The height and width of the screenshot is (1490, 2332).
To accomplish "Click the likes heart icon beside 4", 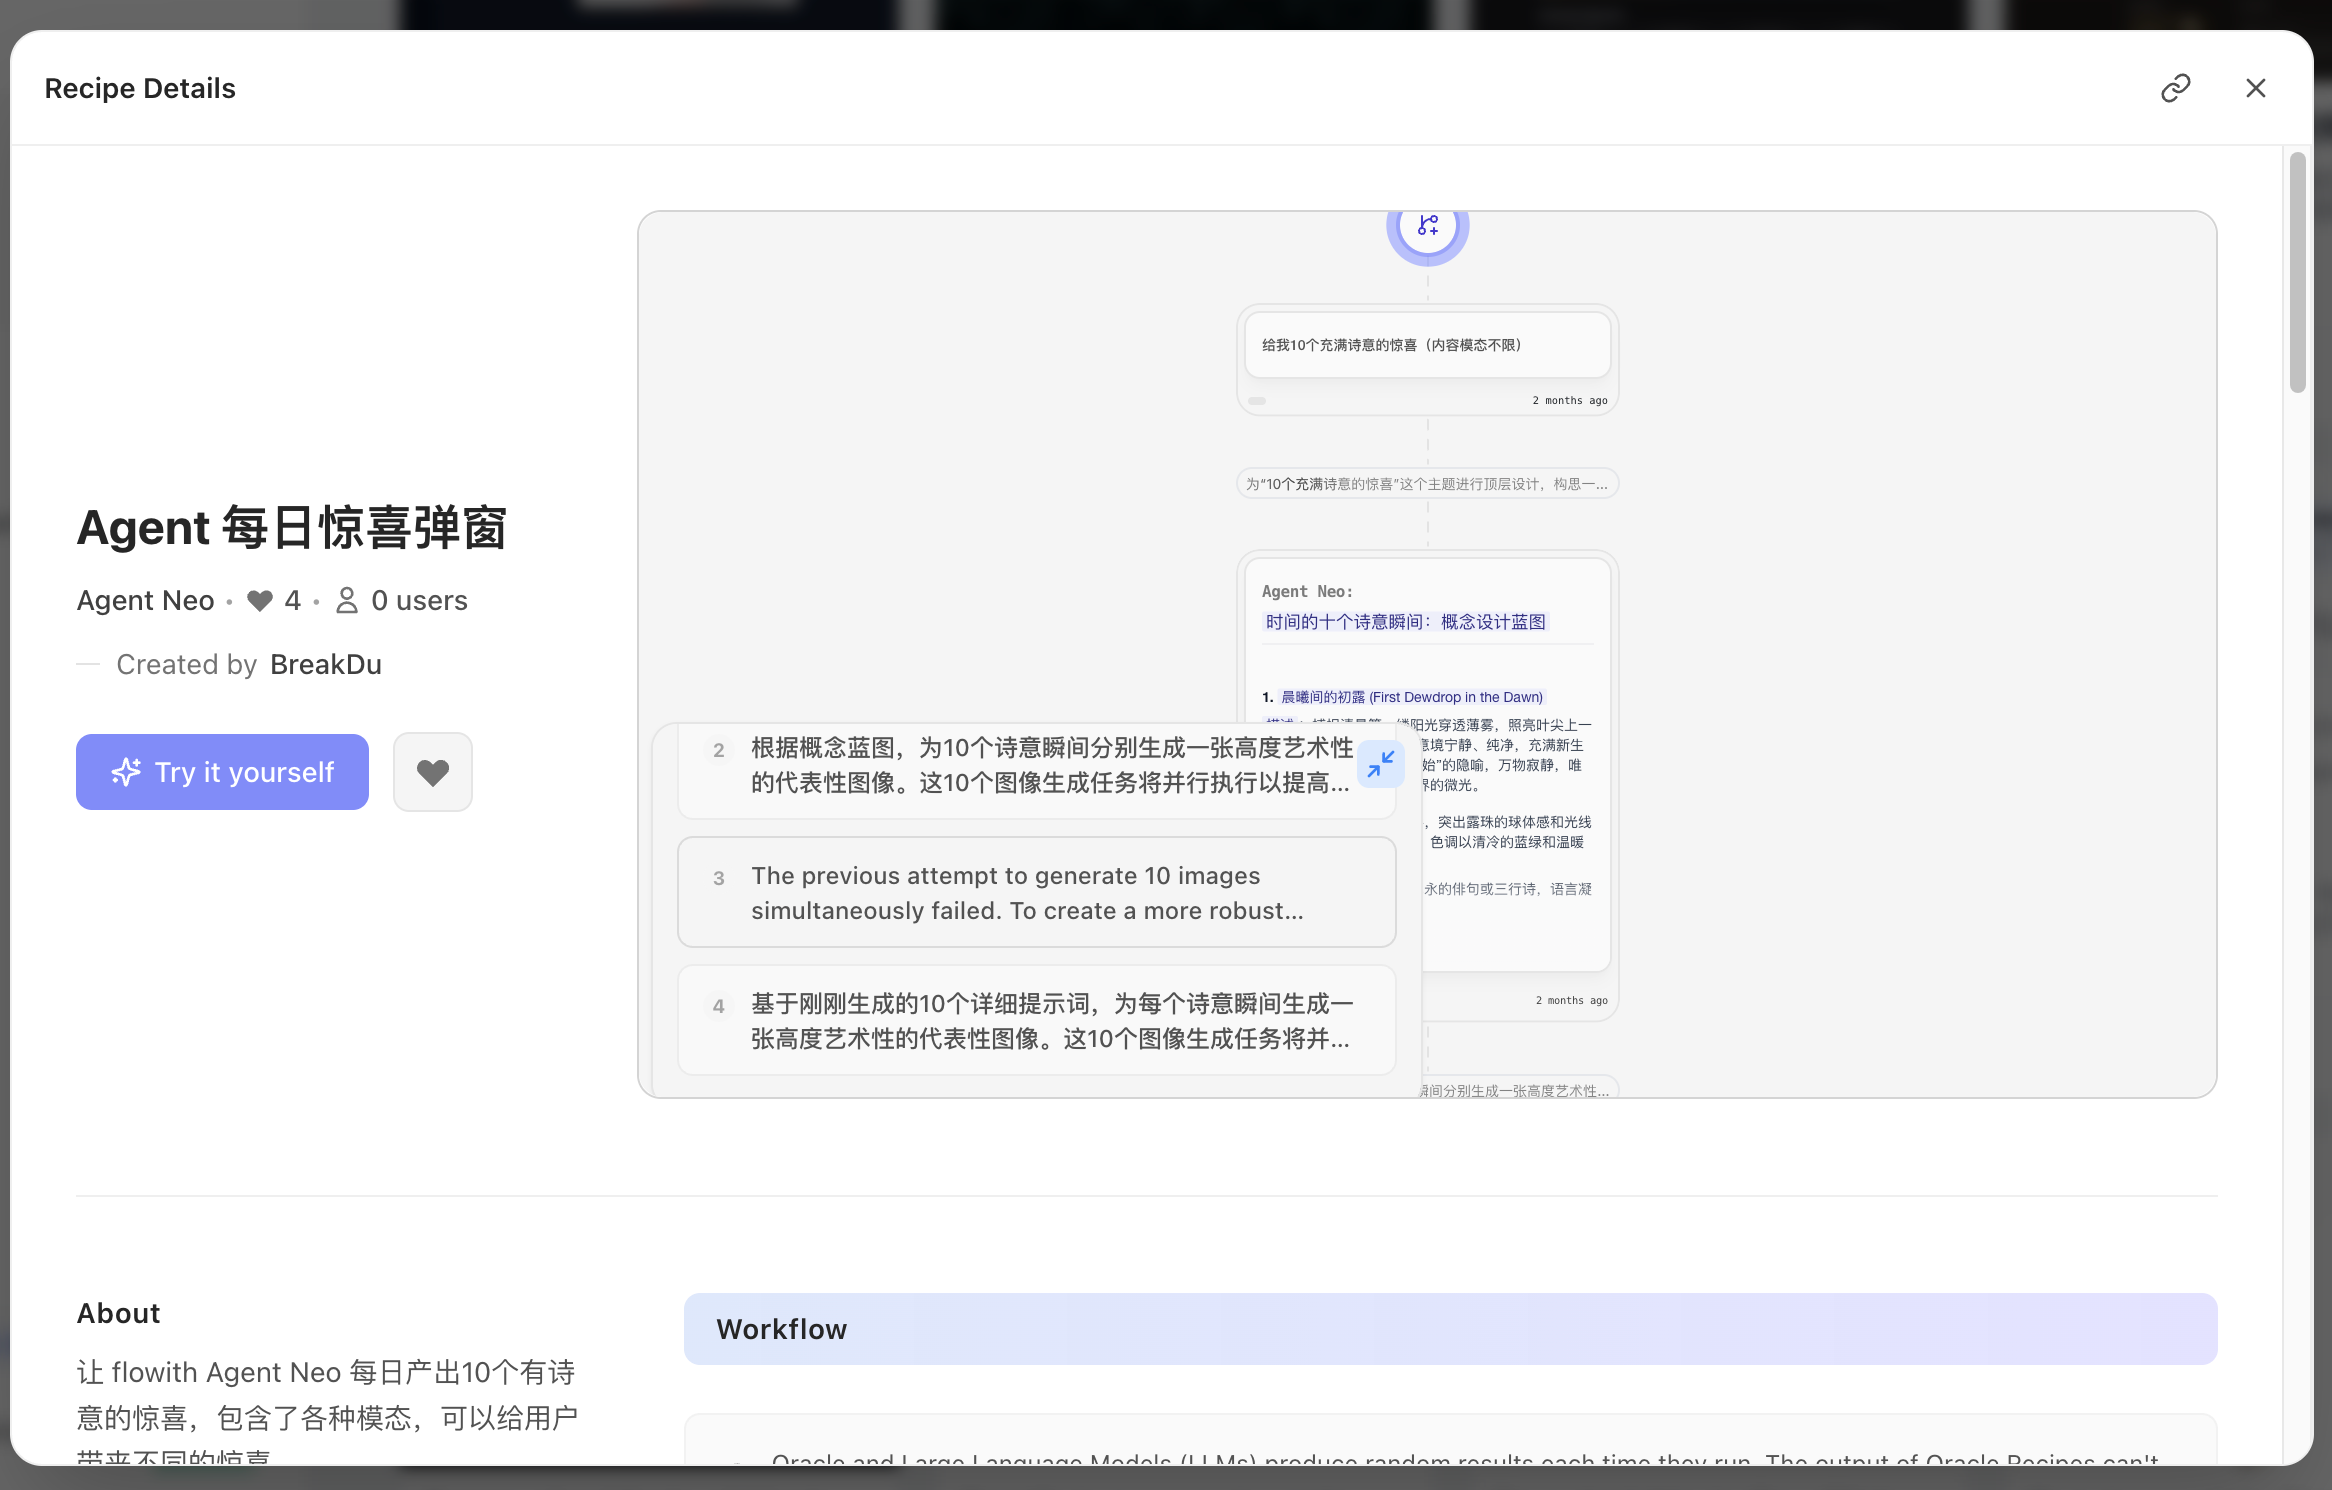I will point(260,600).
